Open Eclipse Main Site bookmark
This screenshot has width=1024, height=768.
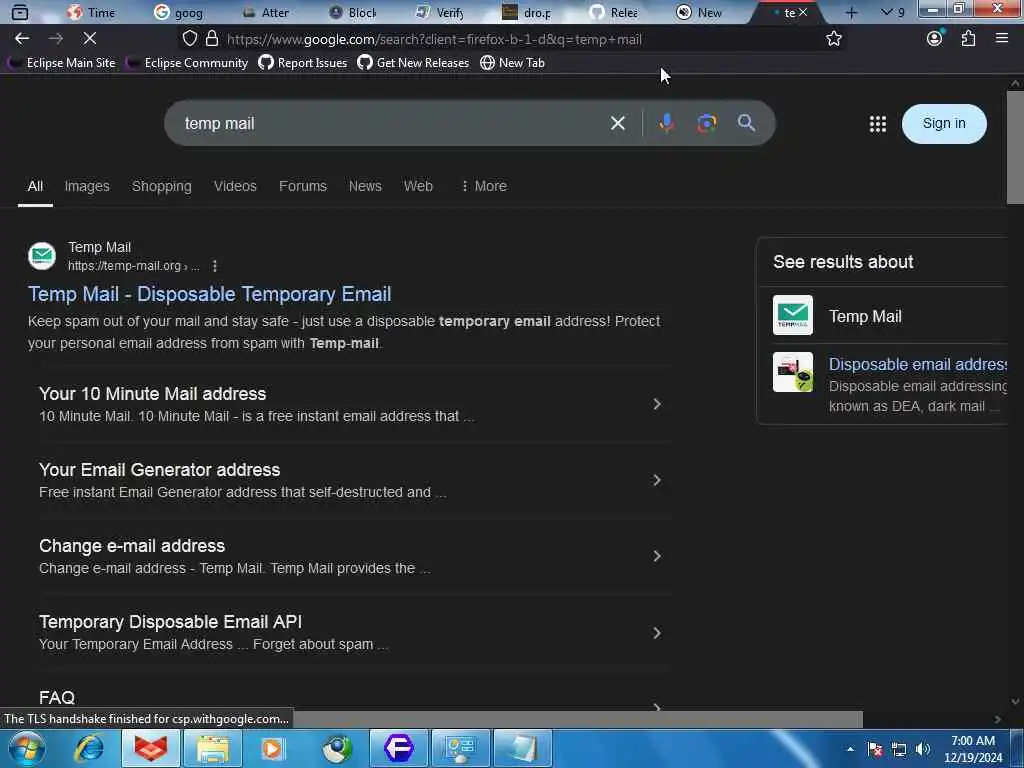click(62, 63)
